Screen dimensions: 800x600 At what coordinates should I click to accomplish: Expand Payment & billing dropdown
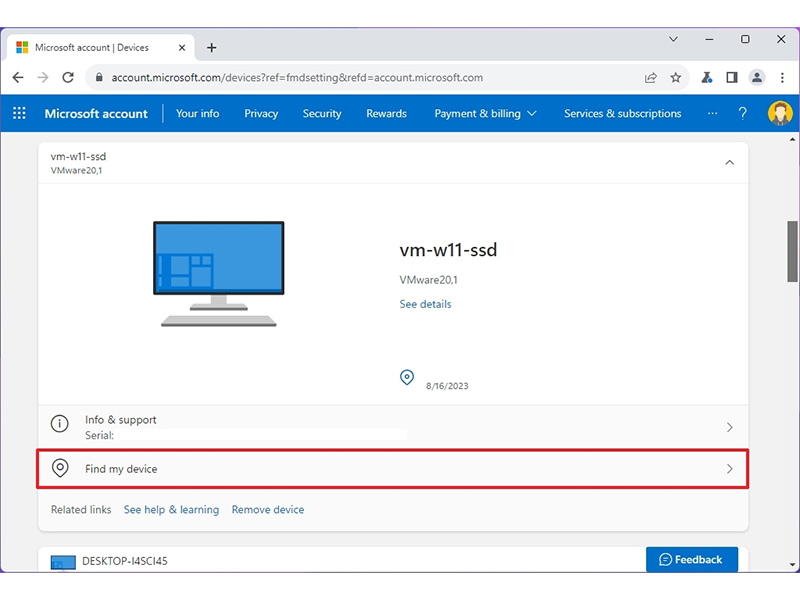click(485, 113)
